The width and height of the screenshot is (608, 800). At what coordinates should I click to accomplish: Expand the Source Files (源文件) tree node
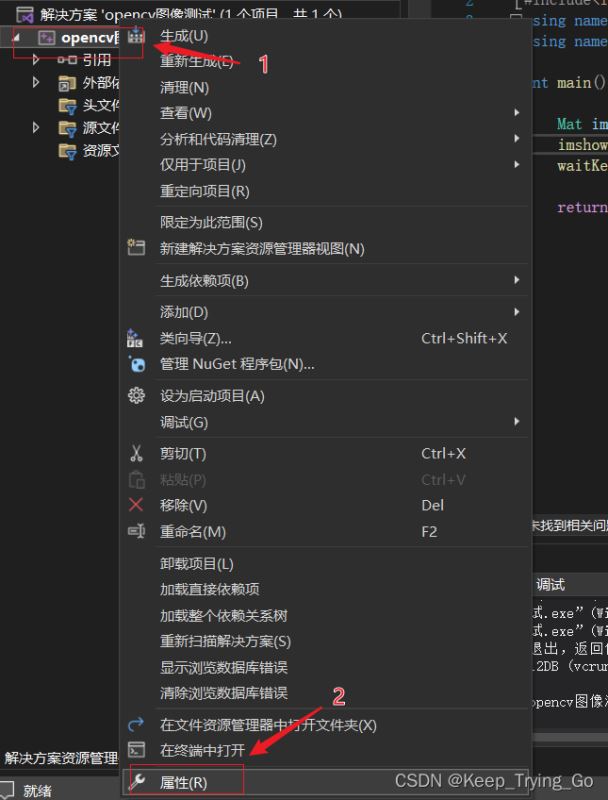37,128
